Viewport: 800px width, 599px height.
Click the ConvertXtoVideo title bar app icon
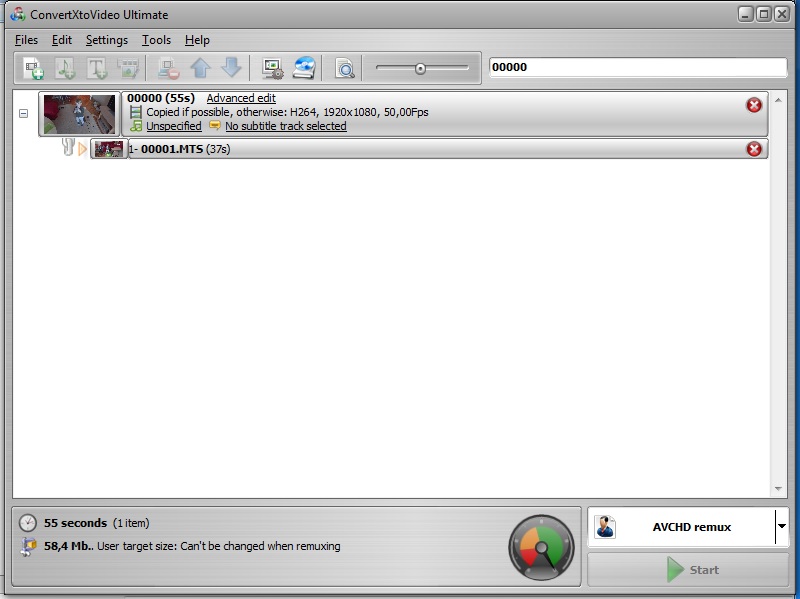(x=18, y=14)
